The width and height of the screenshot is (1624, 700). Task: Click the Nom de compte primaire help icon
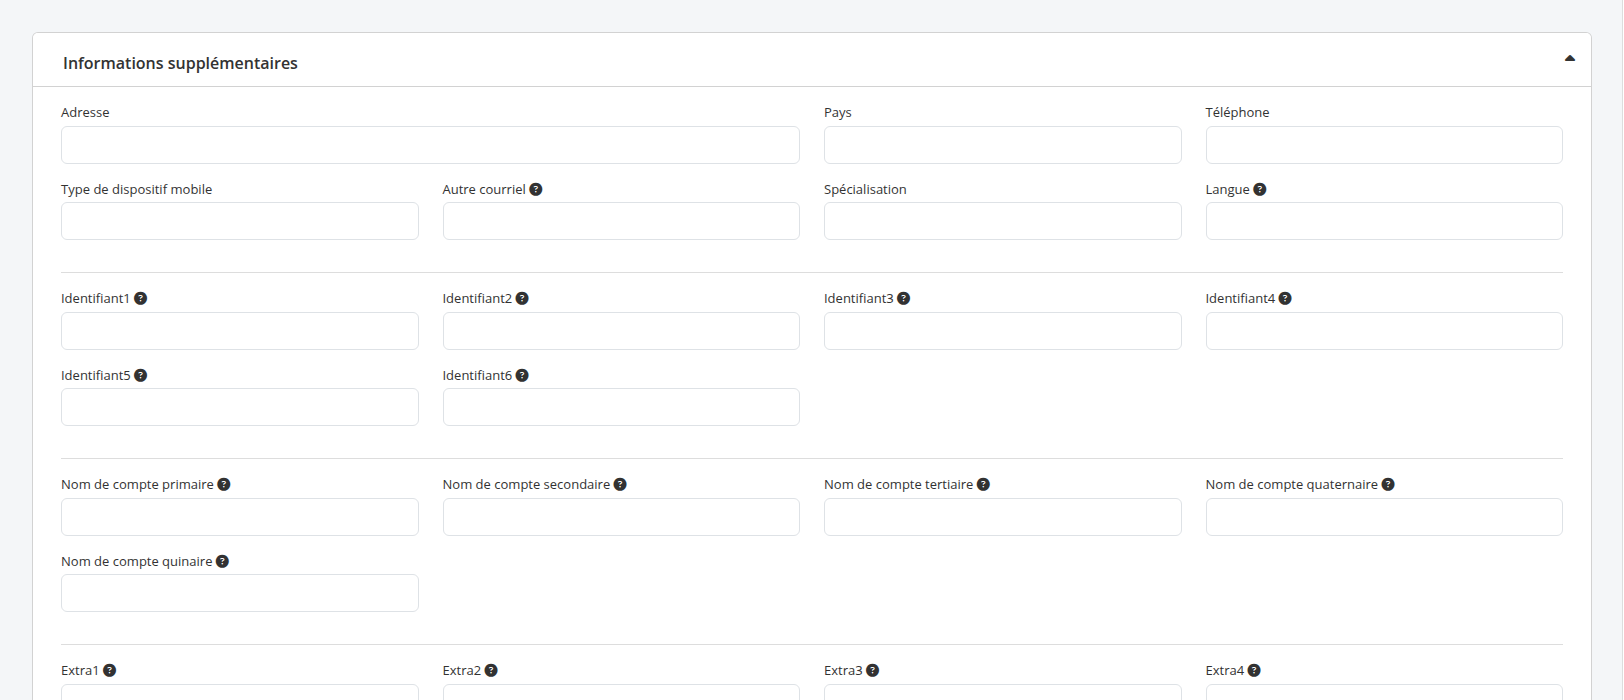click(224, 484)
